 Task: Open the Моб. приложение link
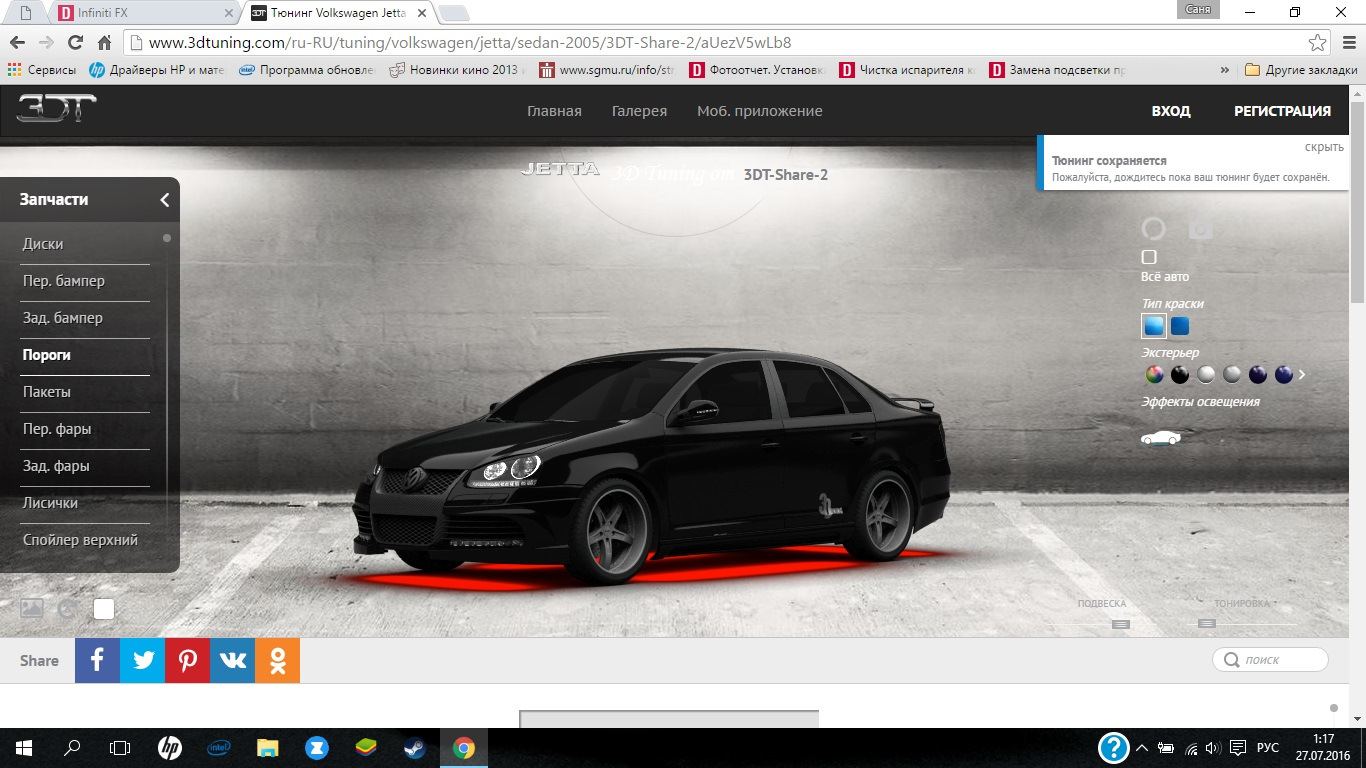click(760, 111)
